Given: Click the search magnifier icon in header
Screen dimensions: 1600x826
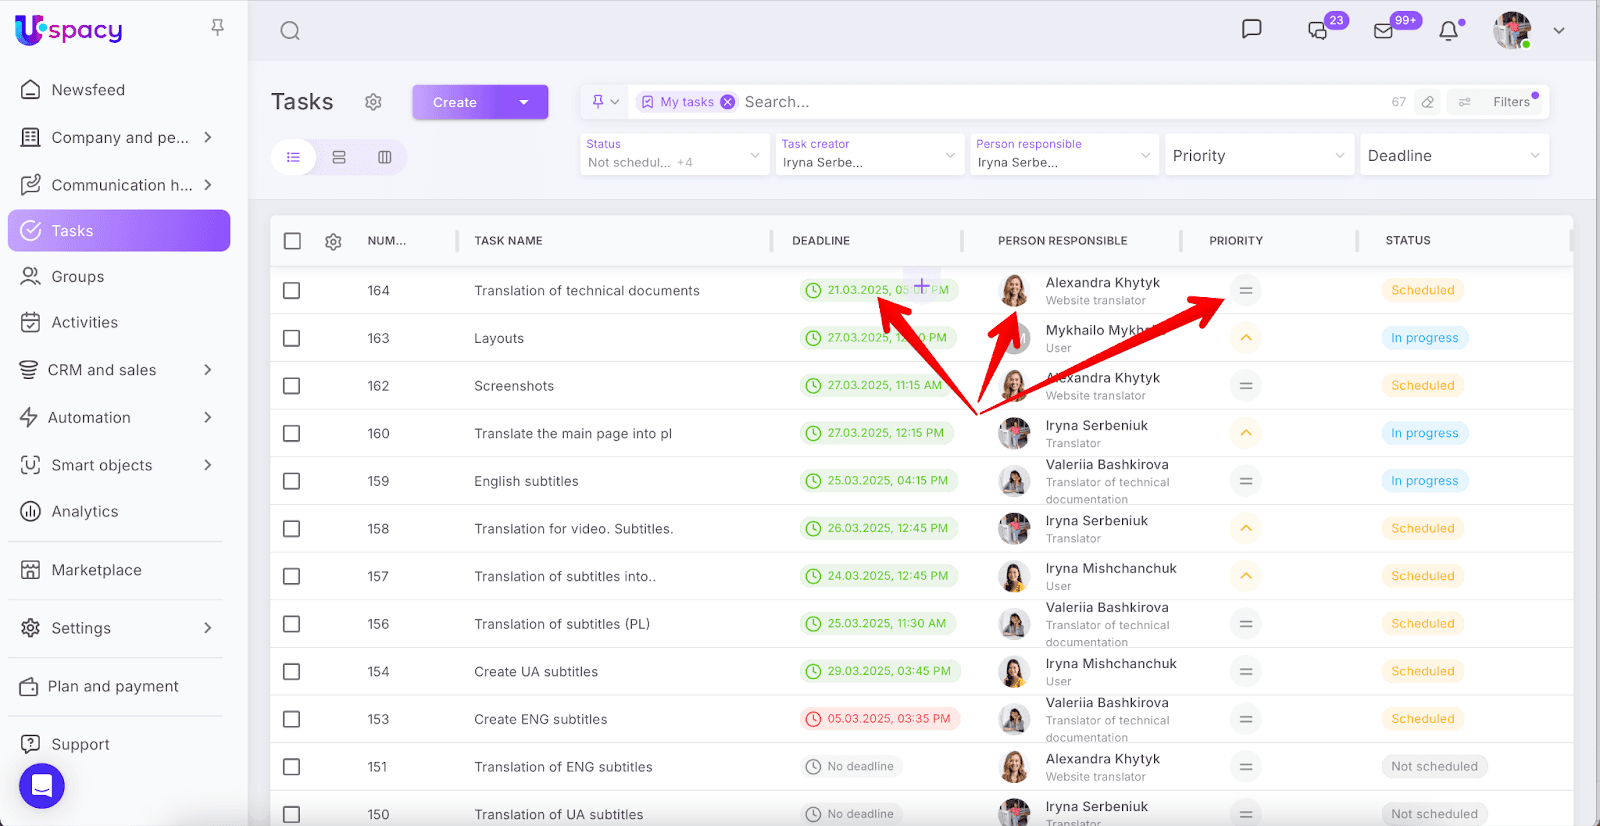Looking at the screenshot, I should coord(290,31).
